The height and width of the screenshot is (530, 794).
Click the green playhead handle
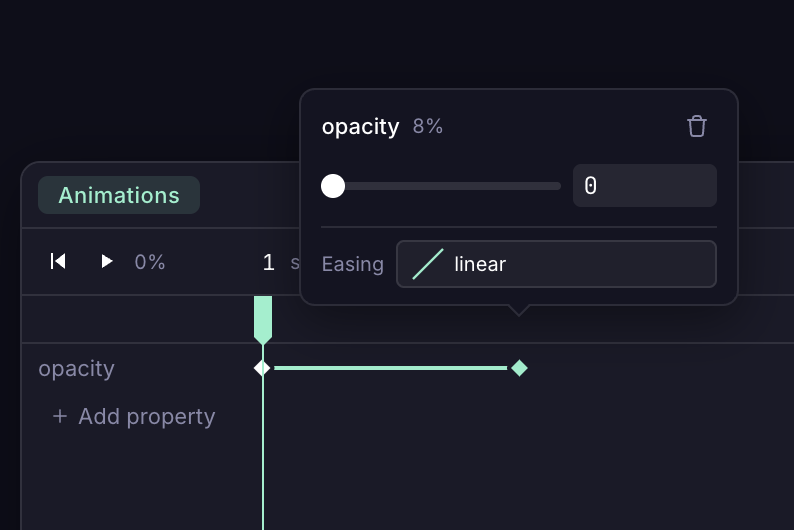point(263,318)
